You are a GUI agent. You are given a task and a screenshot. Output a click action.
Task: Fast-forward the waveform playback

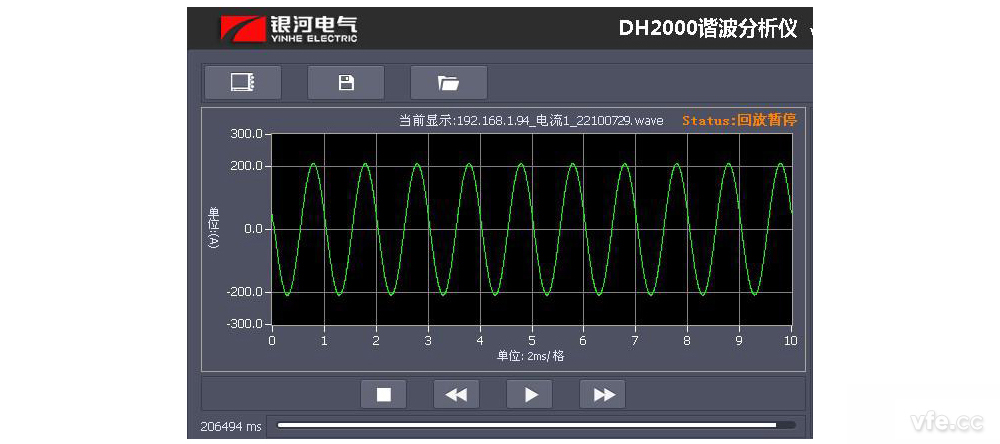tap(603, 394)
